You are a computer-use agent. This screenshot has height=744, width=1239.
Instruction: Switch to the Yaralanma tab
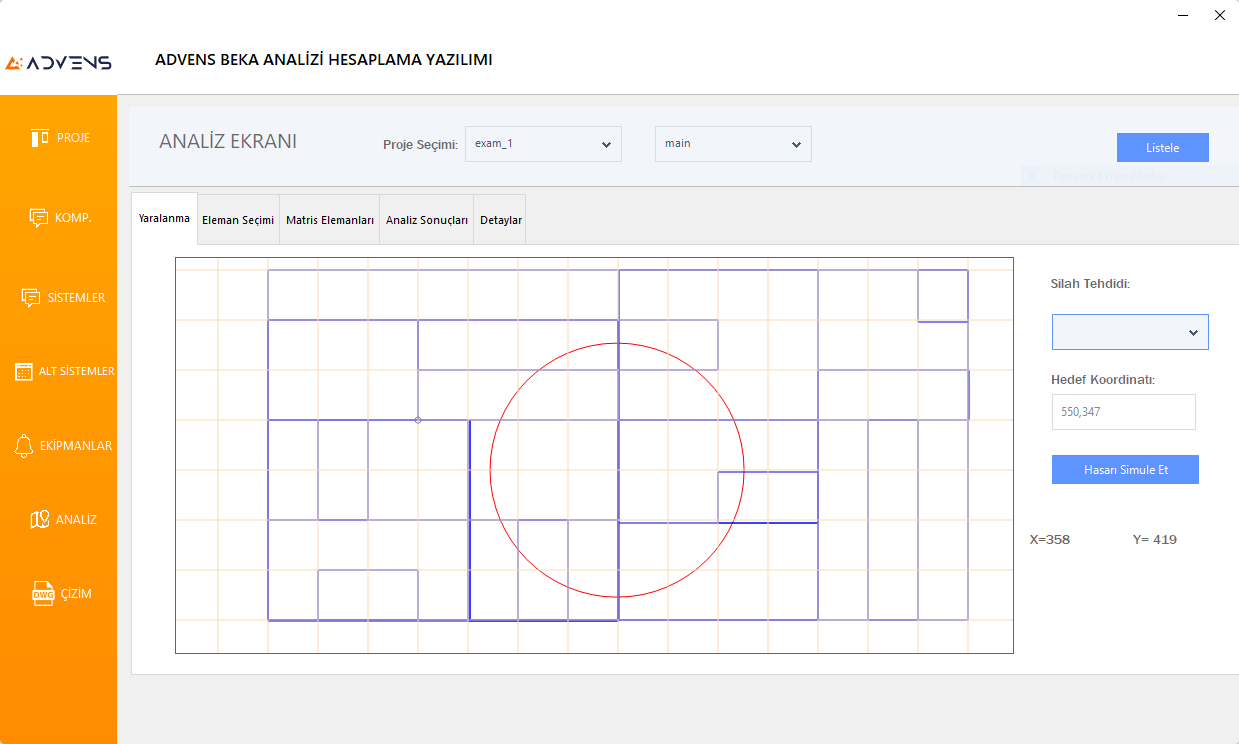(x=164, y=219)
